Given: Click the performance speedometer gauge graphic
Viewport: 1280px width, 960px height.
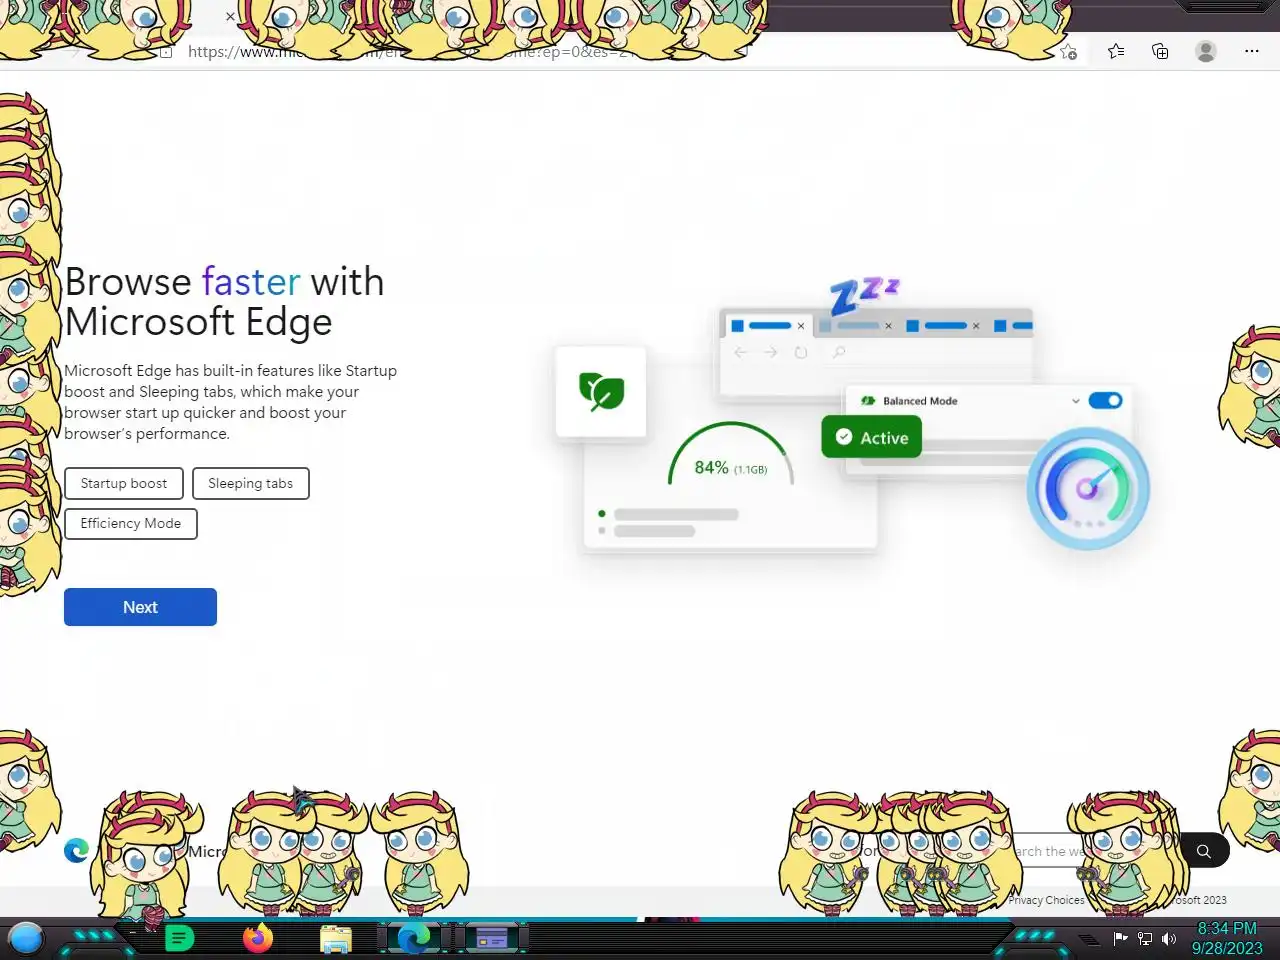Looking at the screenshot, I should [x=1088, y=488].
